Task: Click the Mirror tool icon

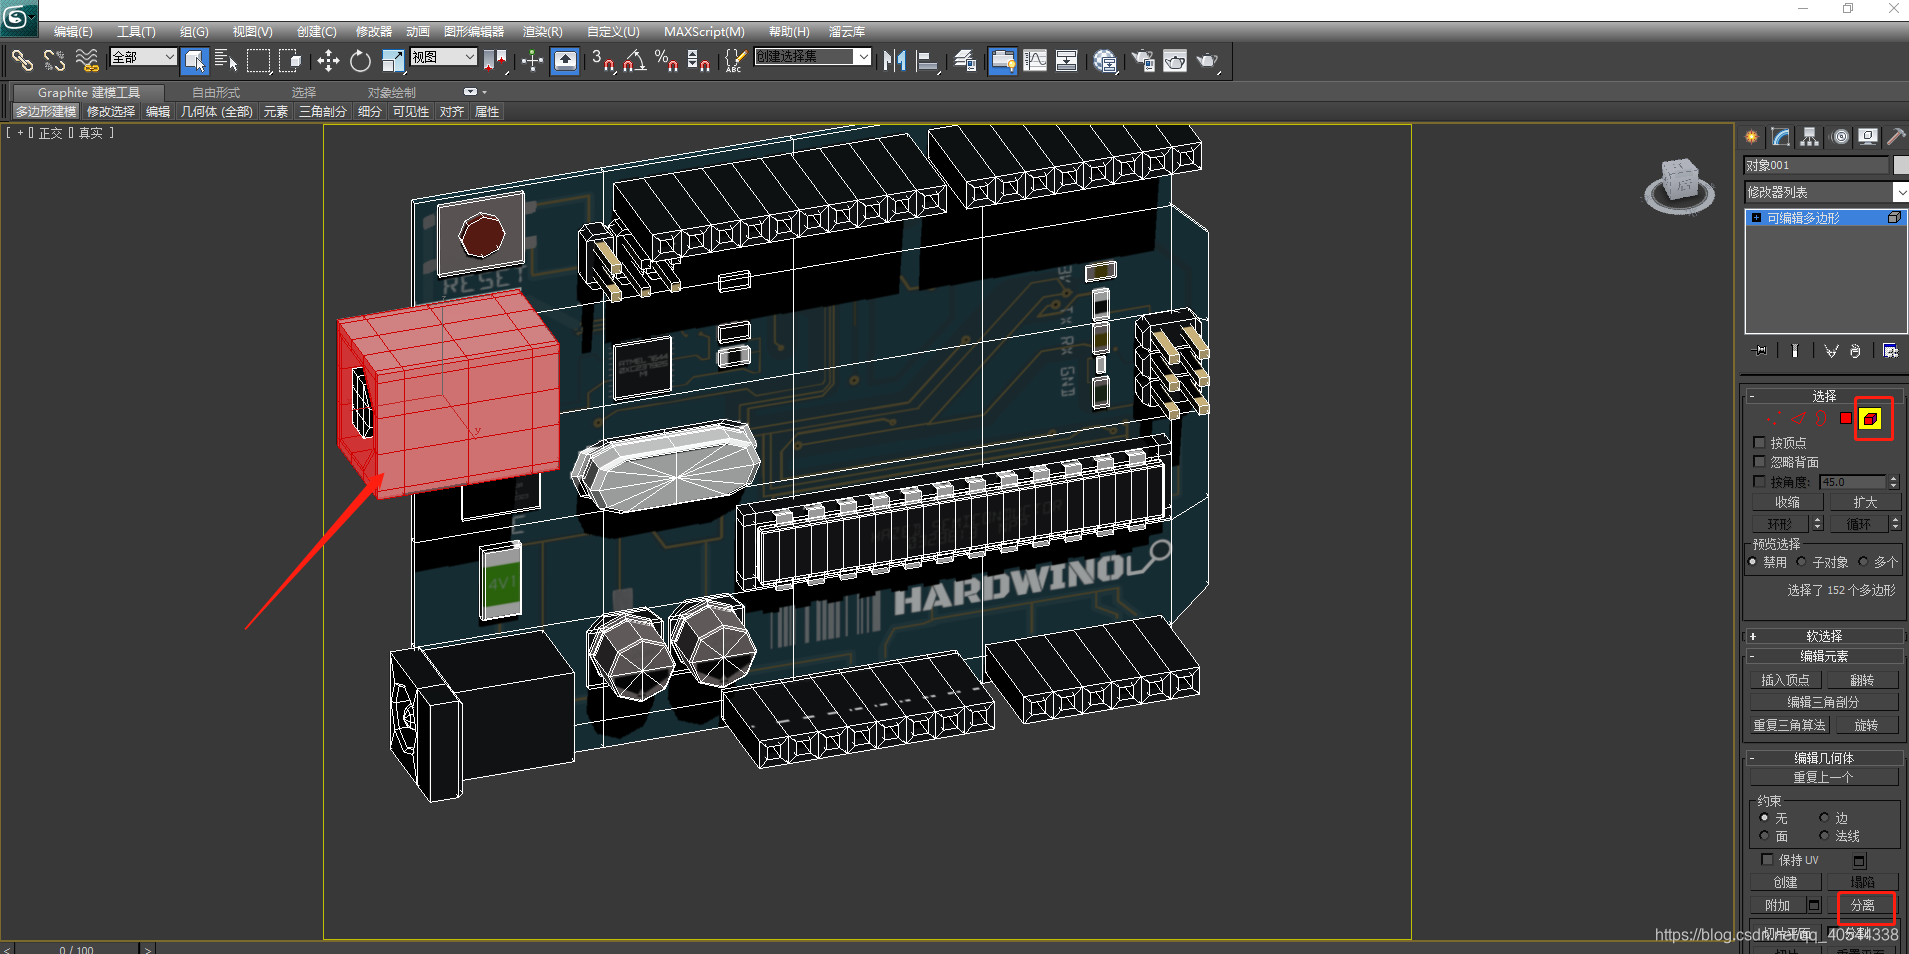Action: click(x=894, y=61)
